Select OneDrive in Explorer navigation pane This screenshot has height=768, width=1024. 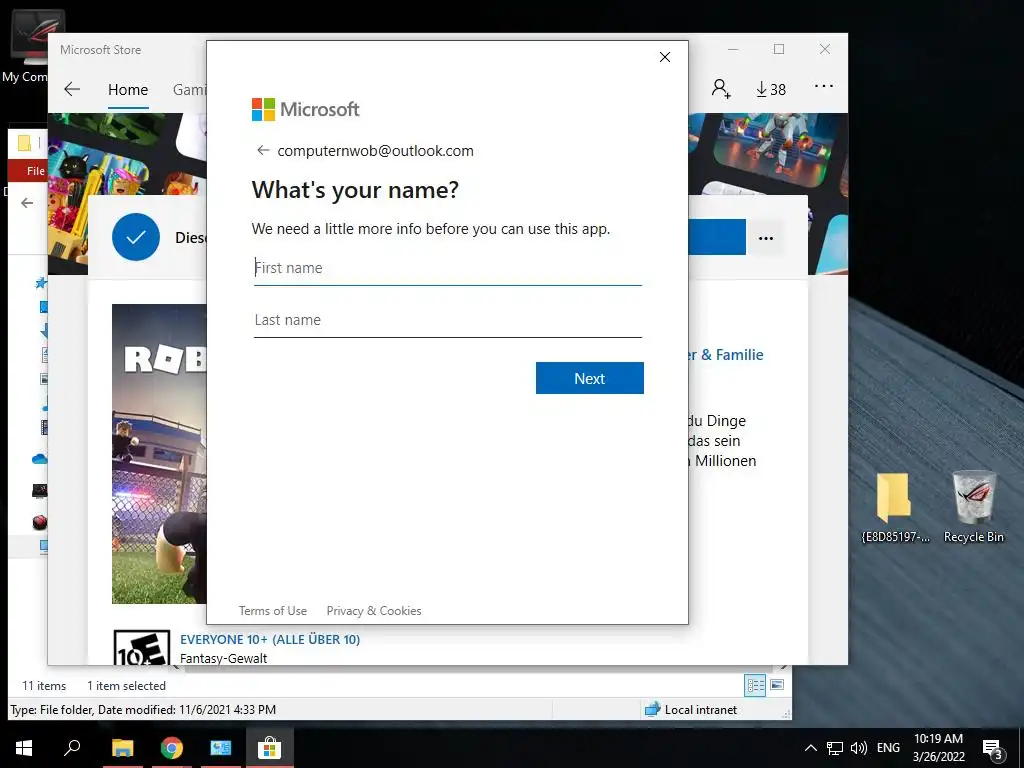click(x=40, y=459)
